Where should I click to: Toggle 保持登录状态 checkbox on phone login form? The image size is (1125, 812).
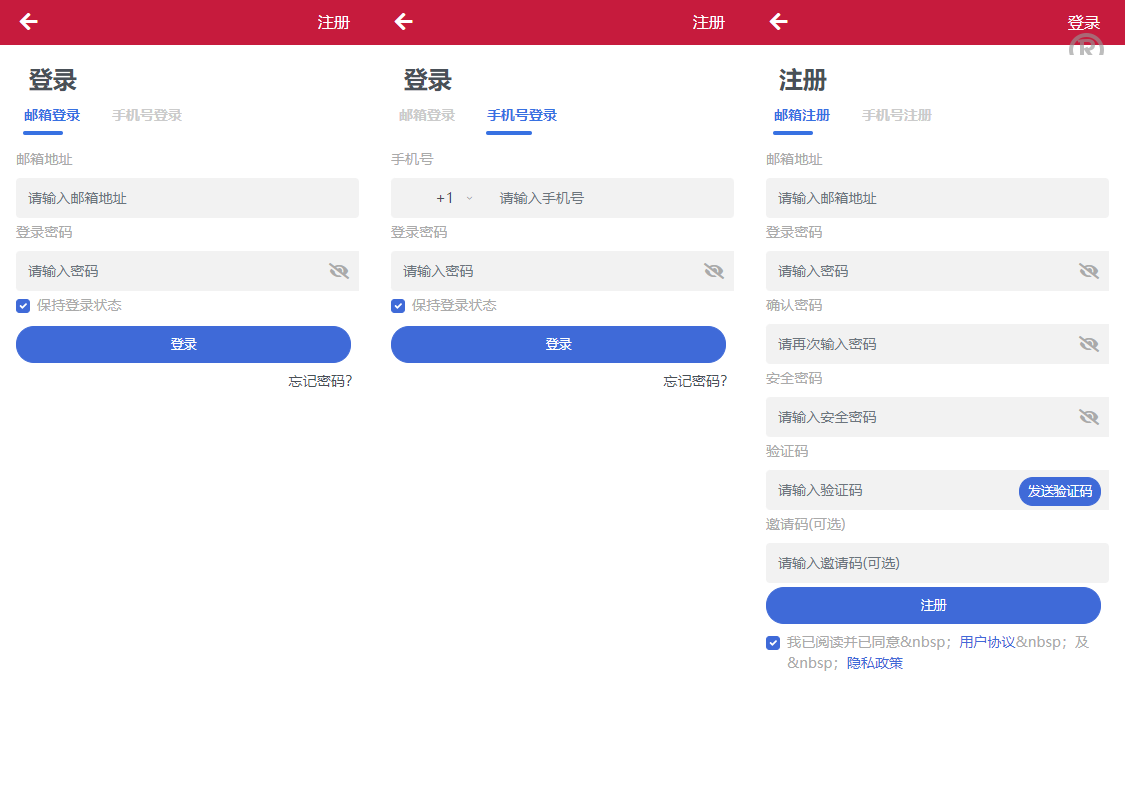[398, 306]
